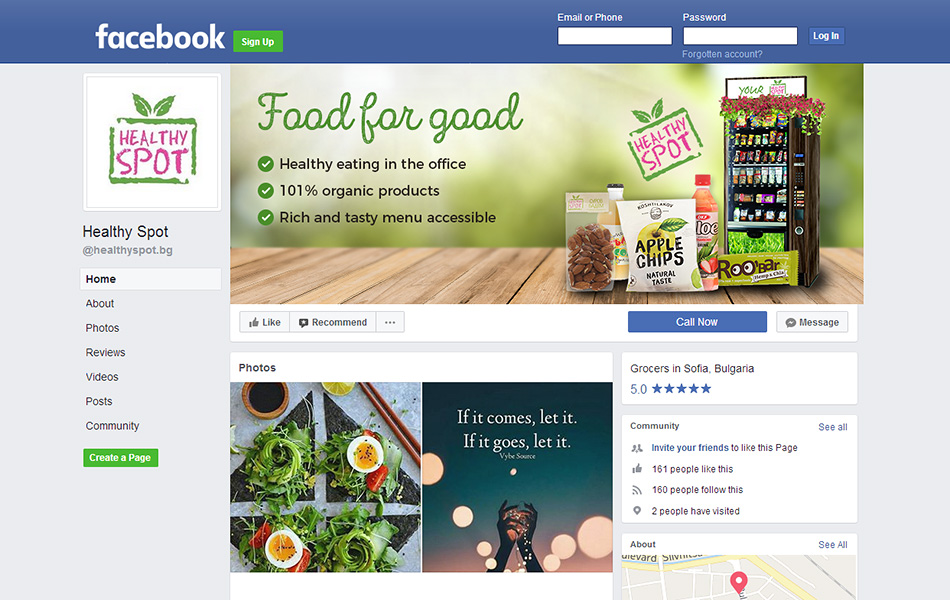Click the Like thumbs-up button
The width and height of the screenshot is (950, 600).
pyautogui.click(x=265, y=322)
